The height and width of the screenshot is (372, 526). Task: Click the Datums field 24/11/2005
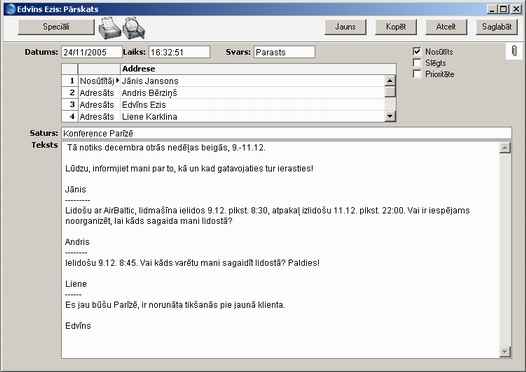coord(92,52)
